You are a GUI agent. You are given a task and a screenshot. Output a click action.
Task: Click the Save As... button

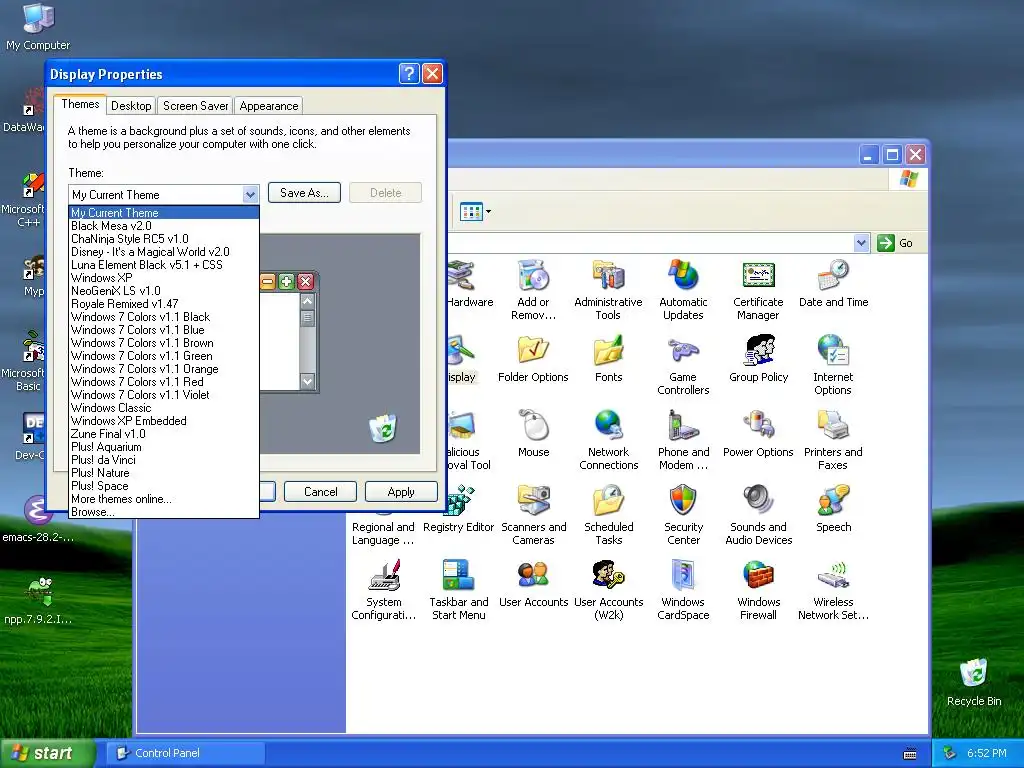tap(304, 193)
